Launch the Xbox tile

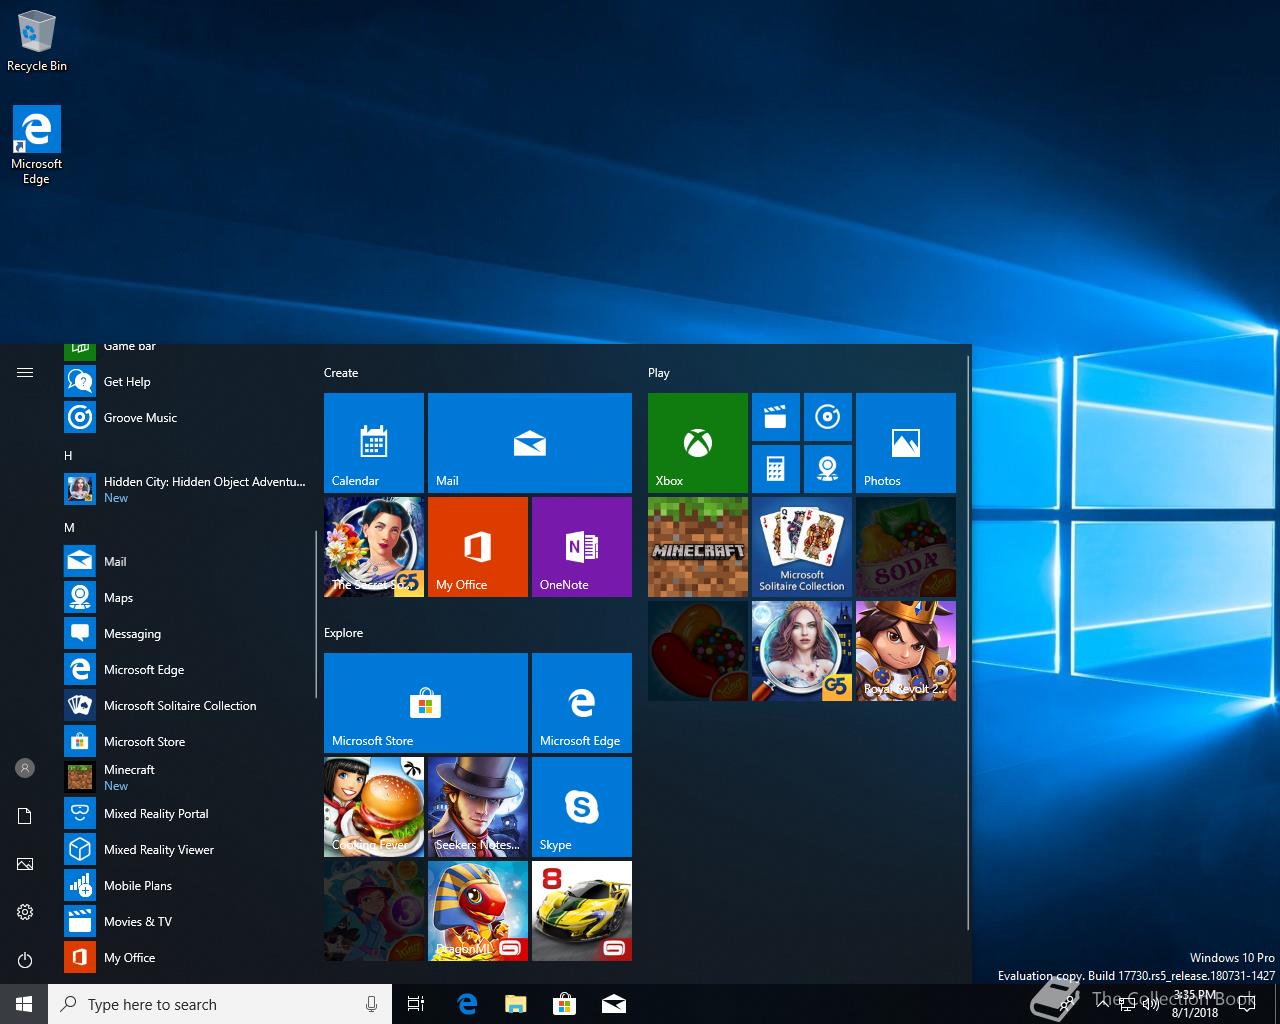tap(698, 442)
